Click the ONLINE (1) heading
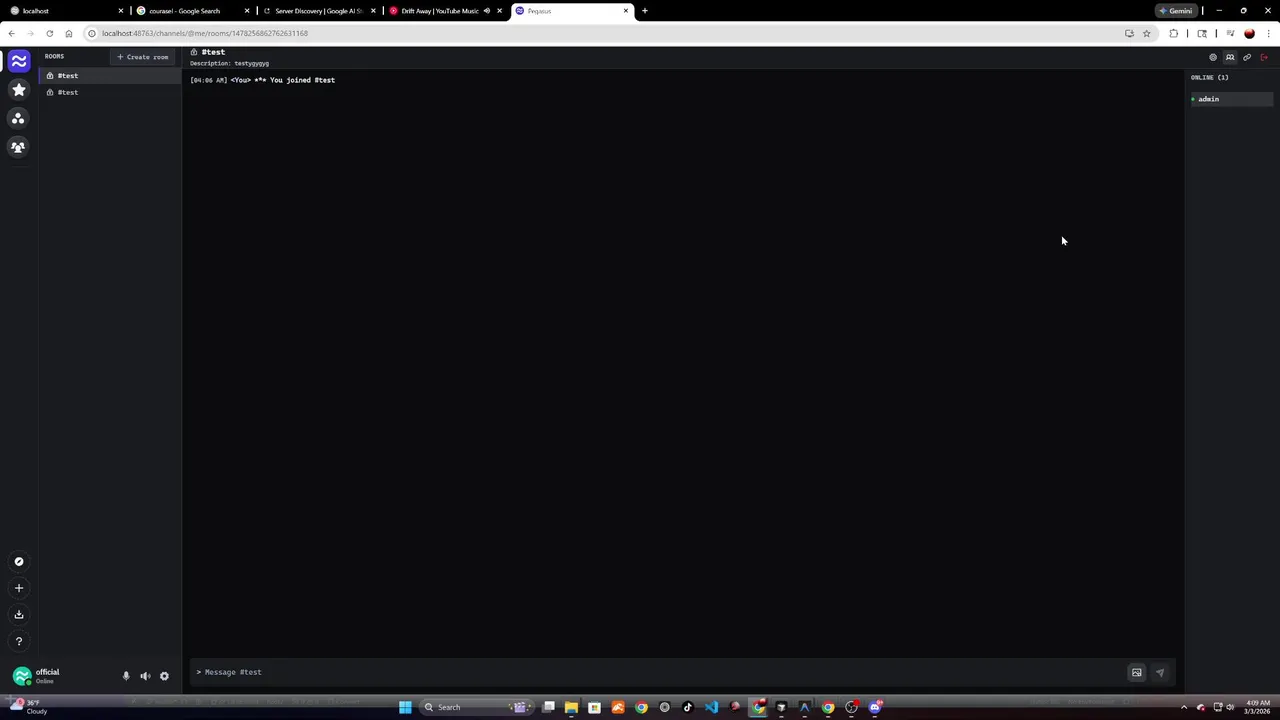 click(x=1209, y=77)
